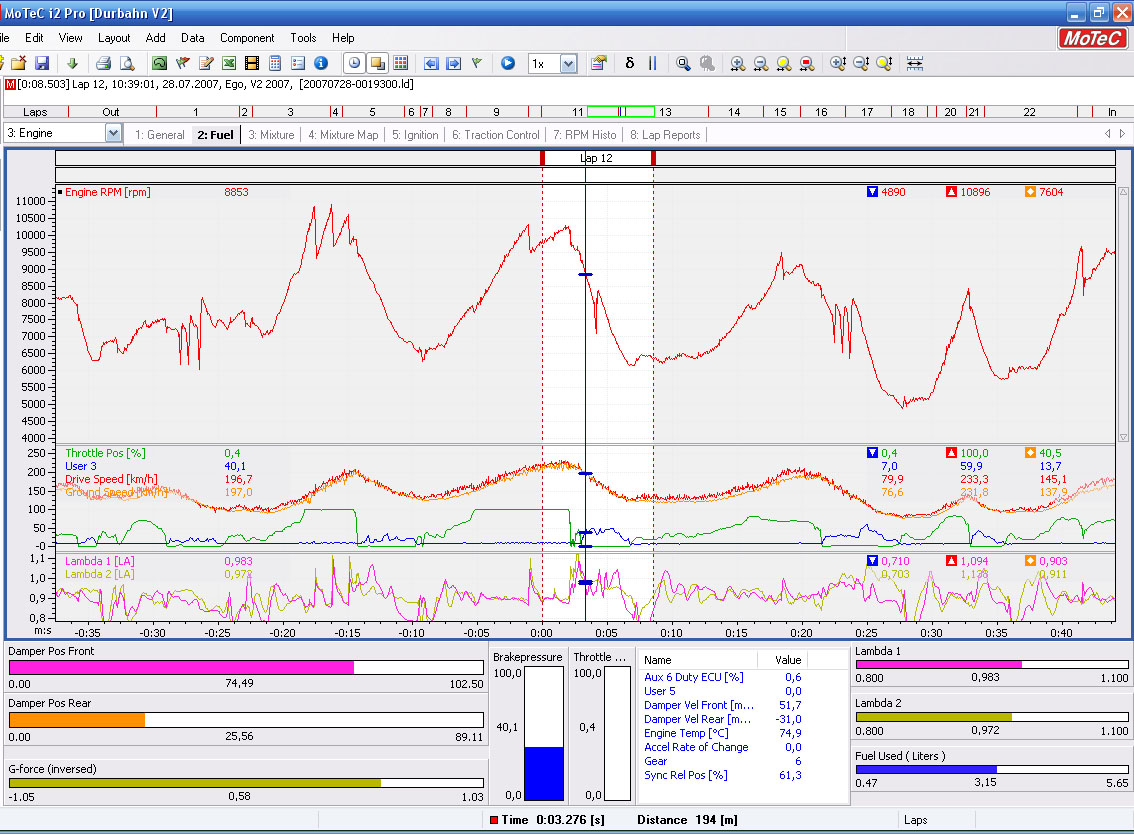Screen dimensions: 1134x834
Task: Switch to the '7: RPM Histo' tab
Action: click(x=584, y=135)
